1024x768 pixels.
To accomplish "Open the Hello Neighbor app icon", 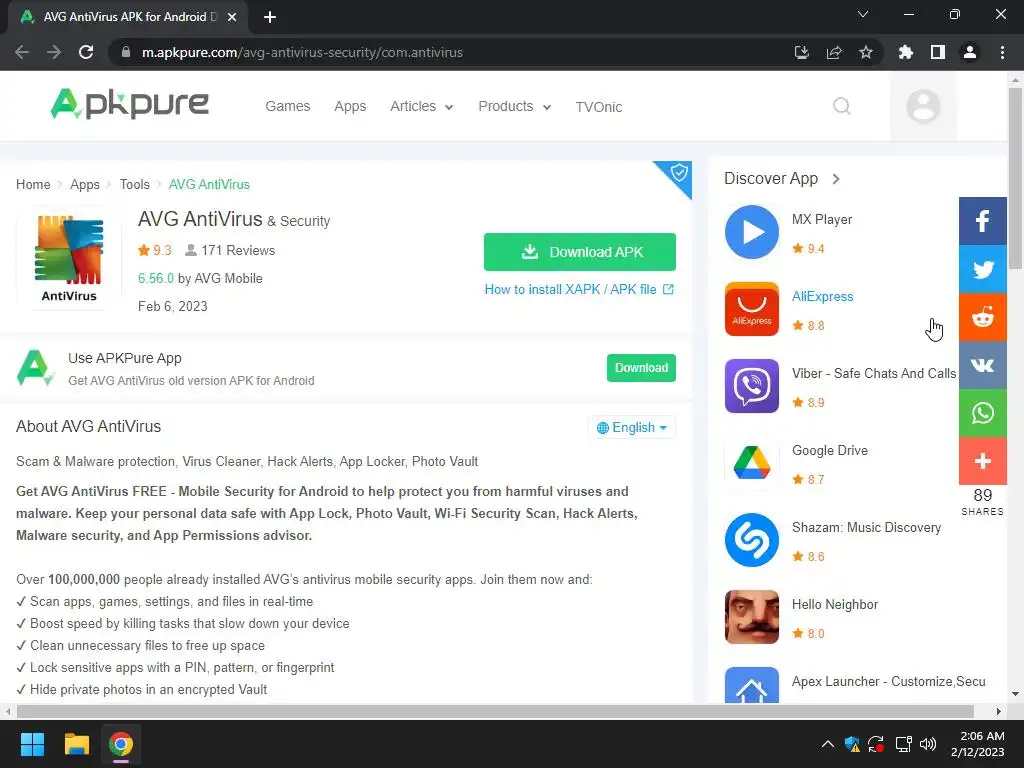I will (x=752, y=617).
